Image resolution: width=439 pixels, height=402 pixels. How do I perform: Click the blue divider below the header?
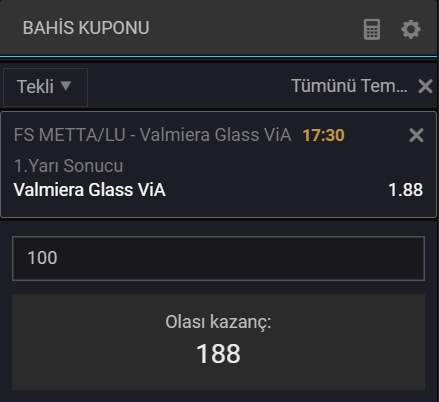(218, 57)
